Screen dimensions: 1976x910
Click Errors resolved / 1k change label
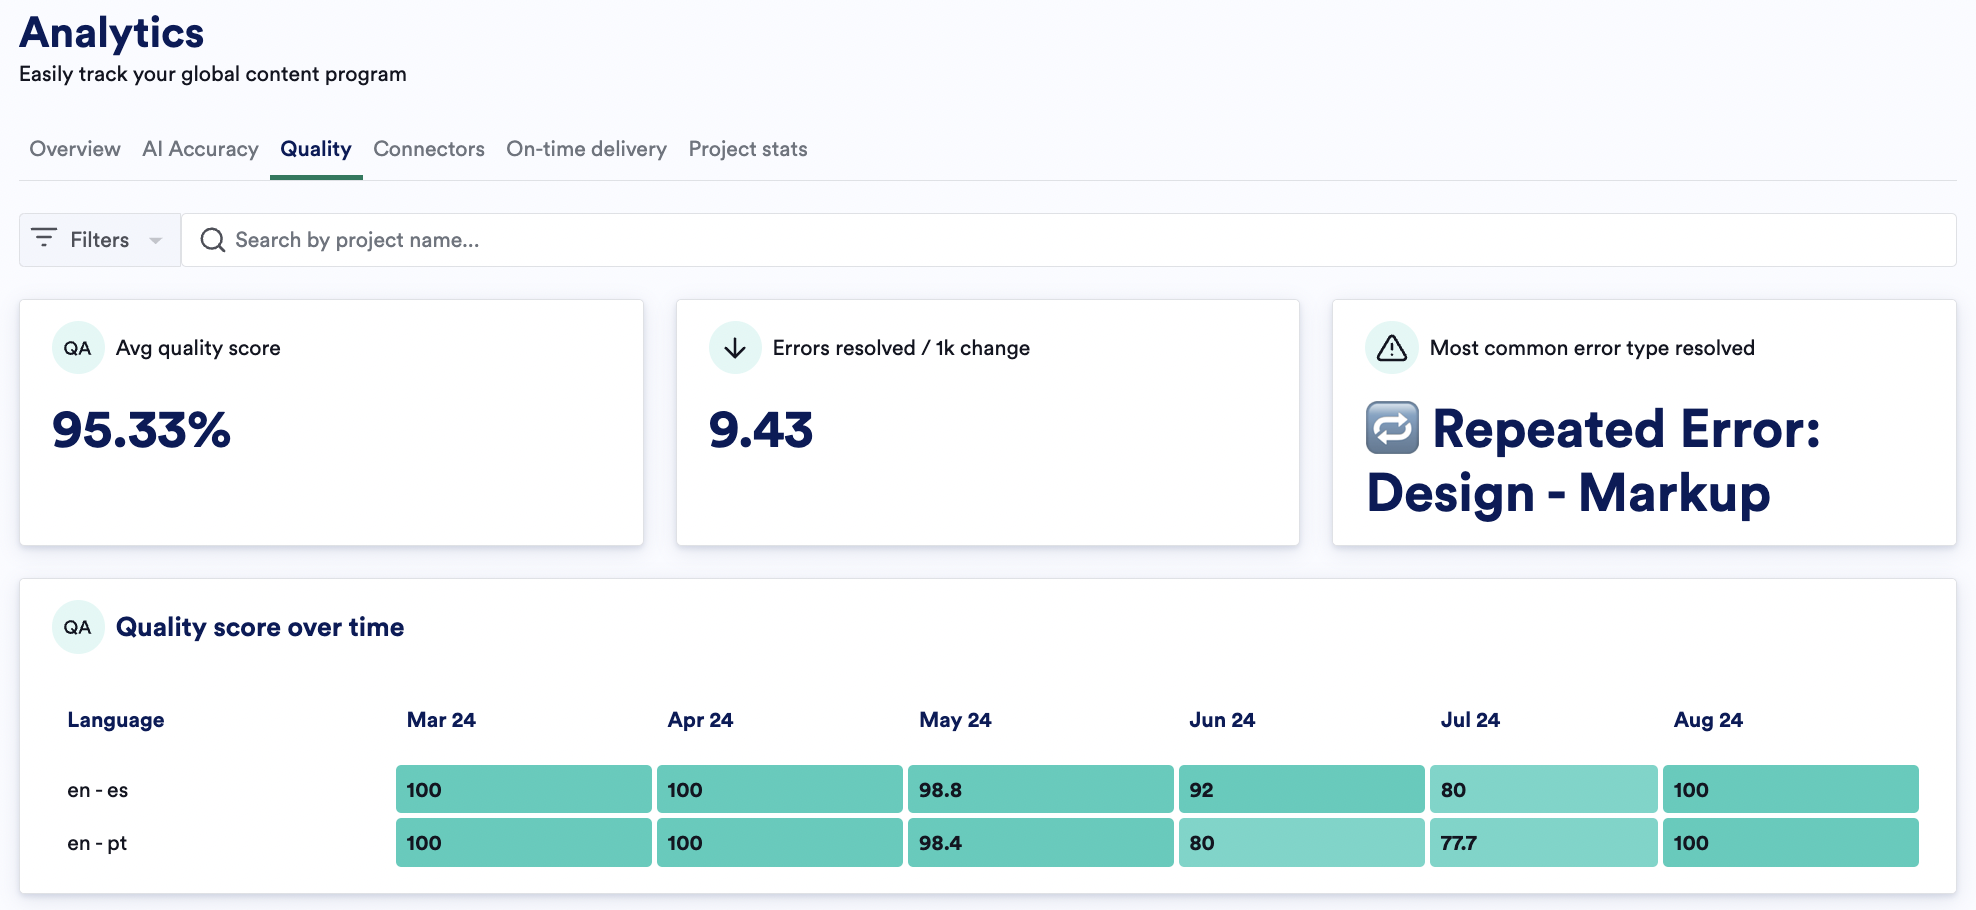901,348
